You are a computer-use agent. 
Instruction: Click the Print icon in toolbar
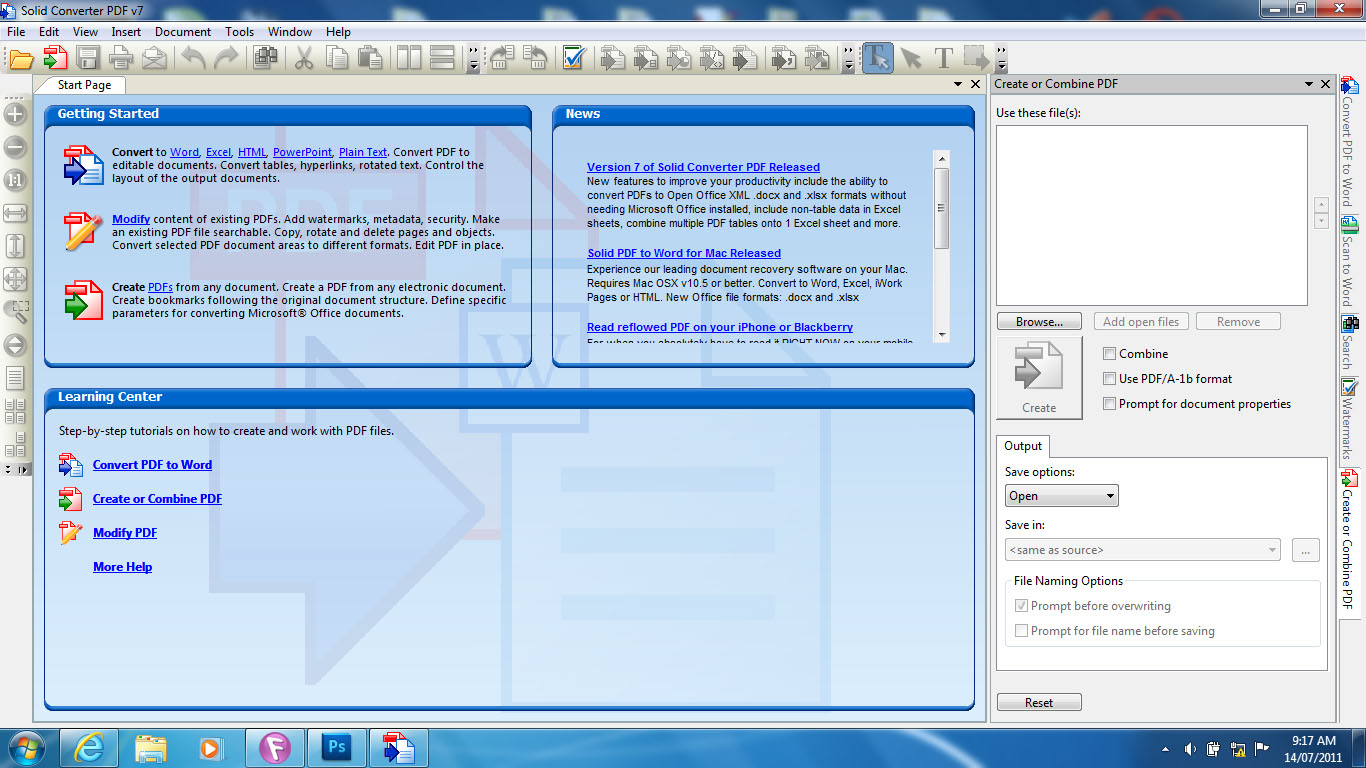(x=121, y=58)
